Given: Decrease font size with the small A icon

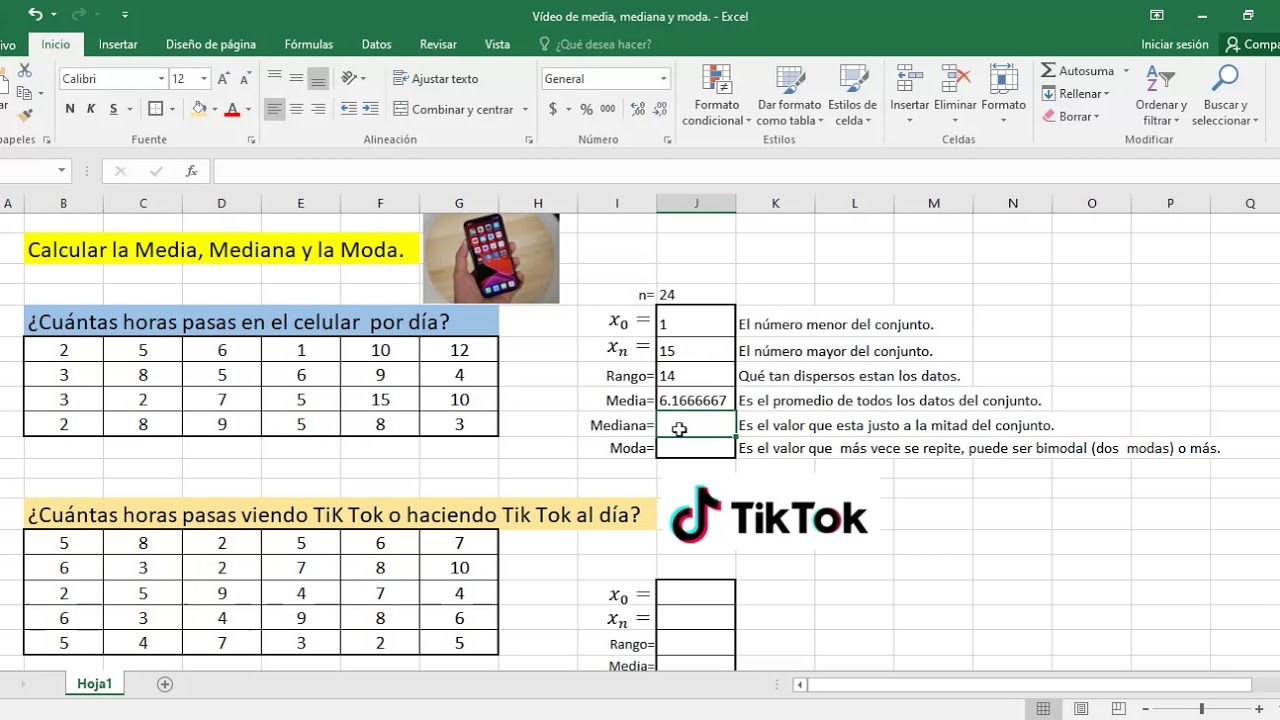Looking at the screenshot, I should (245, 79).
